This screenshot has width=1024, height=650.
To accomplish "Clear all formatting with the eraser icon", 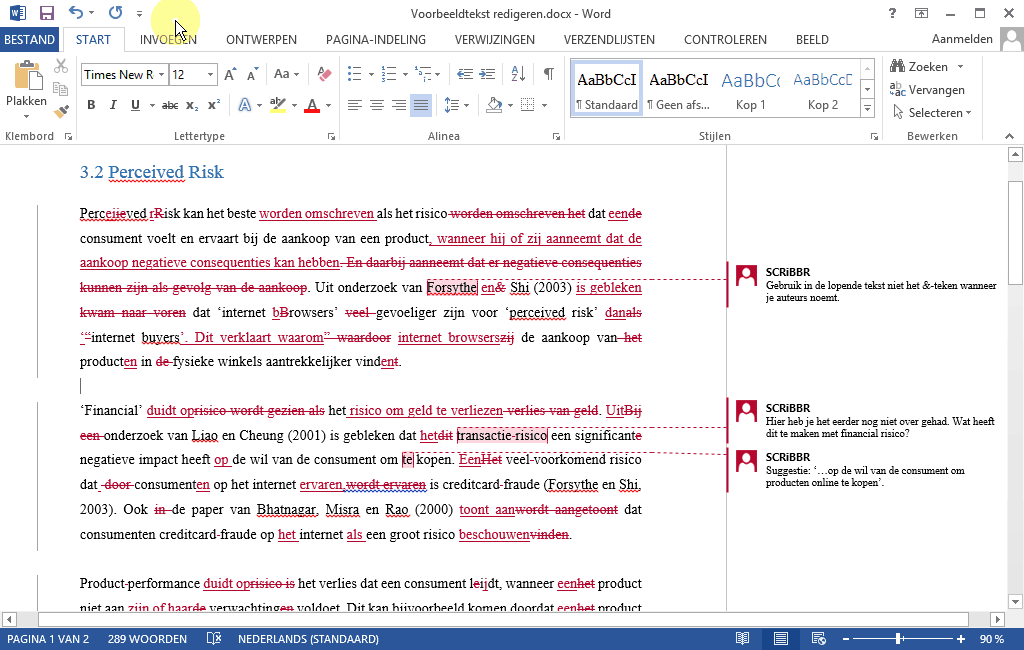I will pos(324,74).
